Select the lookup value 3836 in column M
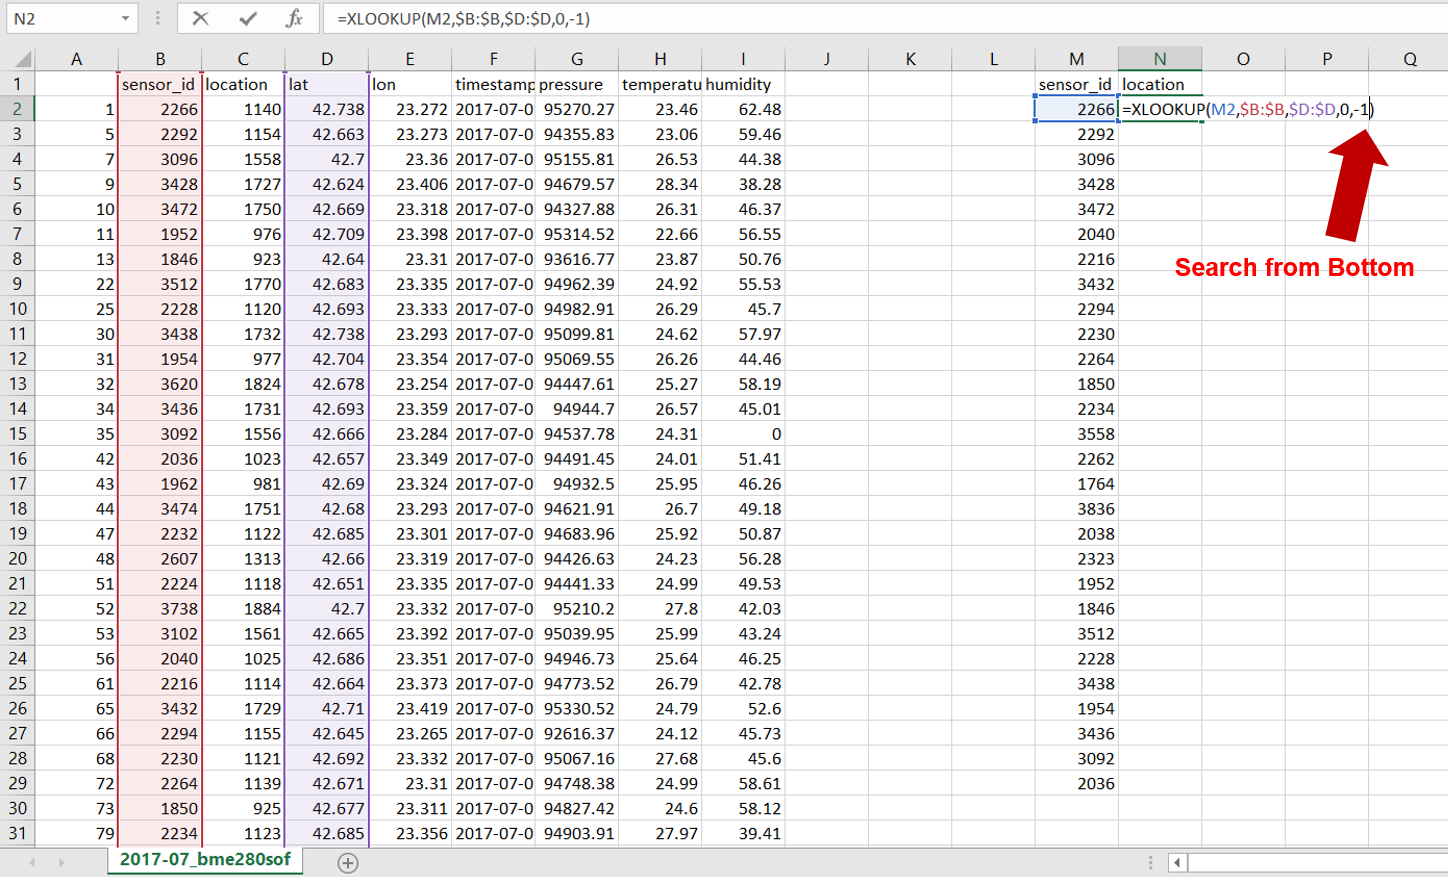This screenshot has height=877, width=1448. (1077, 509)
